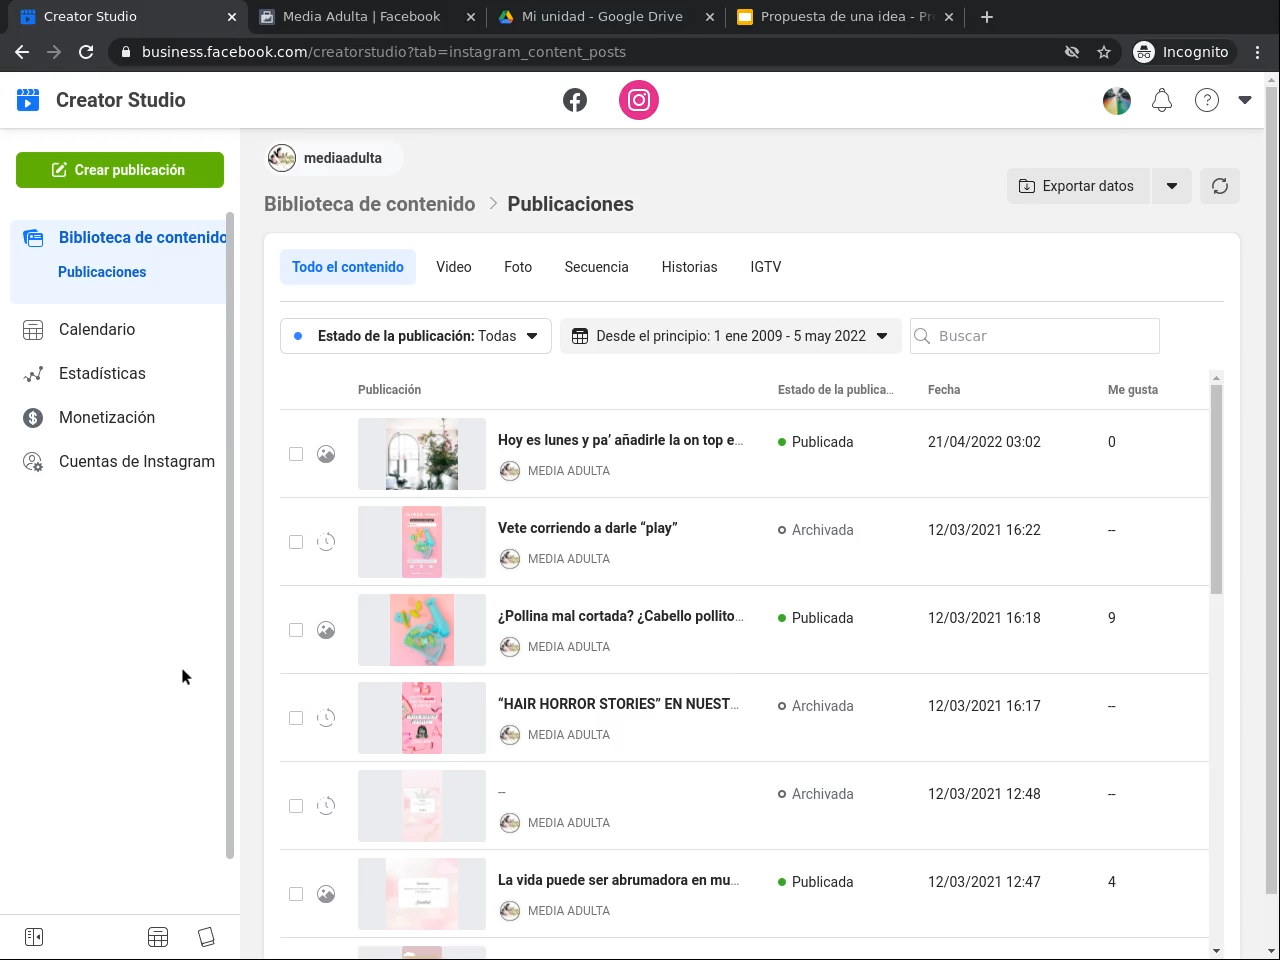Select the "Todo el contenido" tab

348,267
